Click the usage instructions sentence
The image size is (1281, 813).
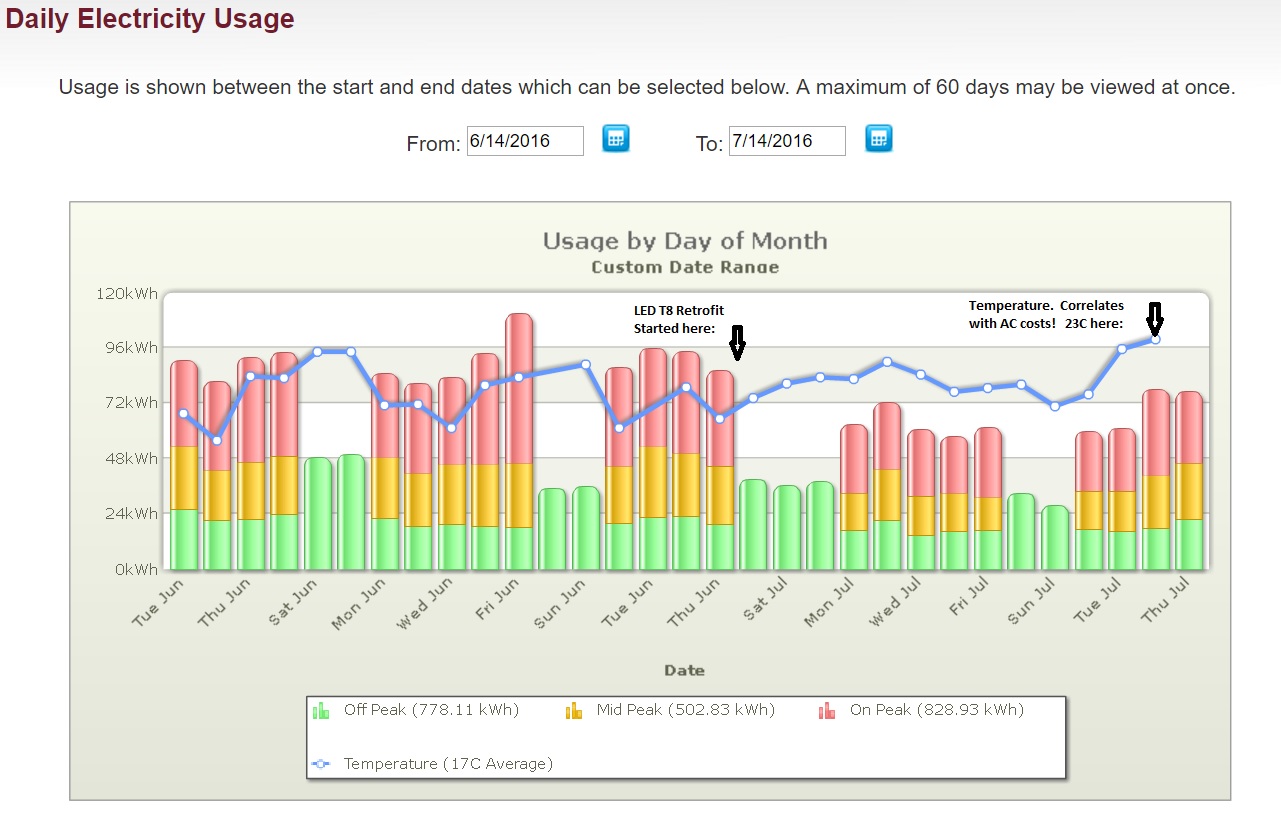(647, 87)
